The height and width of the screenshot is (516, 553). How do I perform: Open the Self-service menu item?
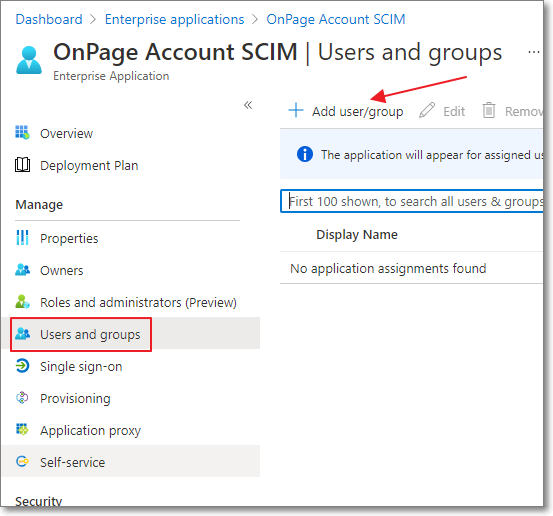click(72, 462)
